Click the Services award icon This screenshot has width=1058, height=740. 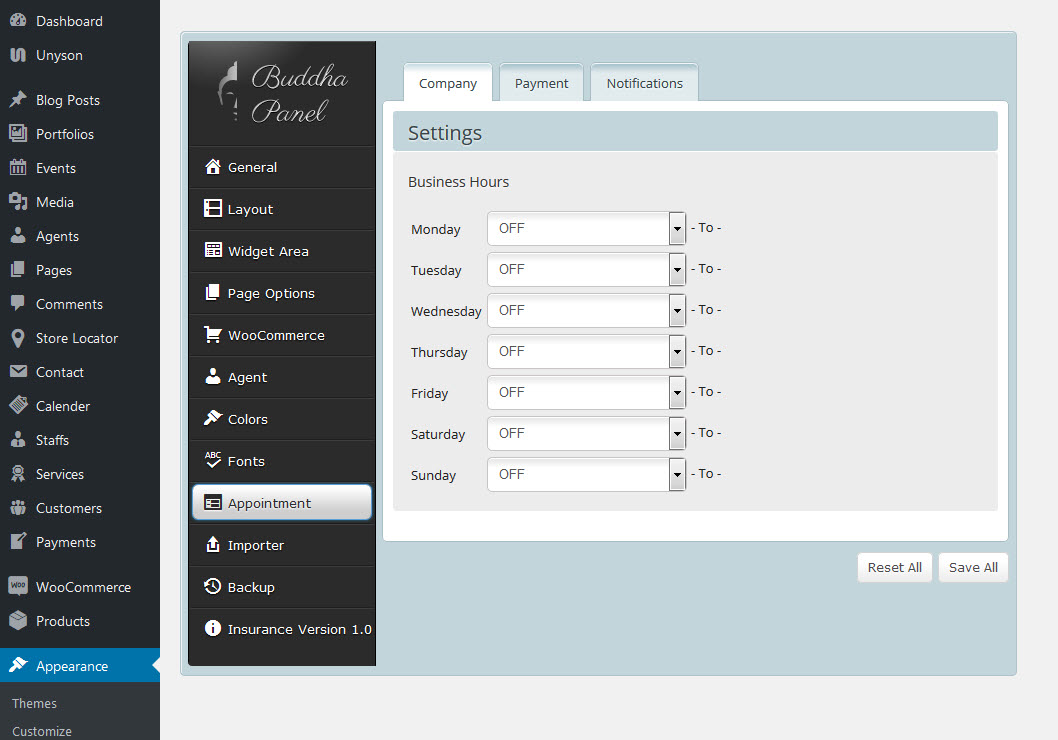point(18,474)
